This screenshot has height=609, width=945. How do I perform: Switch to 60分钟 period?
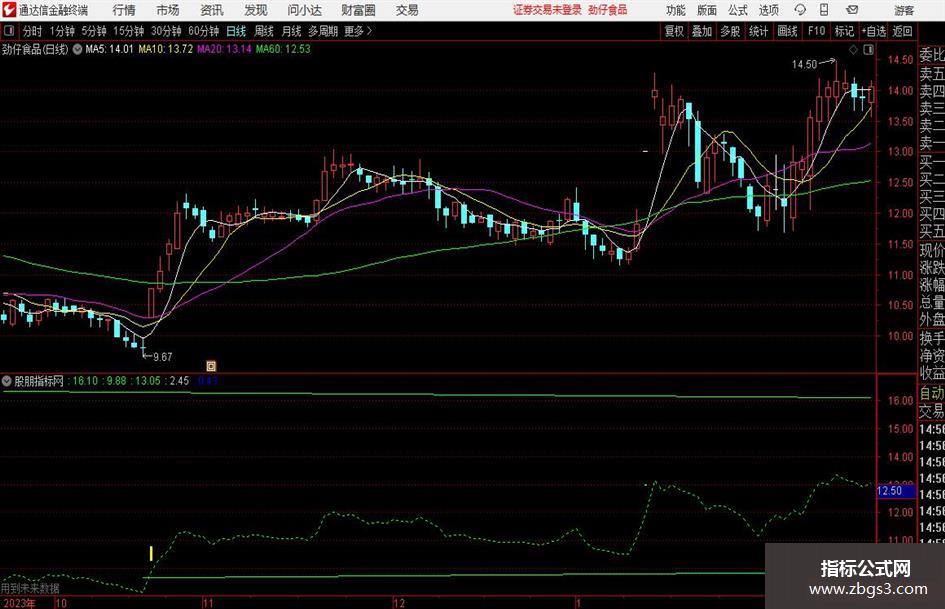coord(204,31)
